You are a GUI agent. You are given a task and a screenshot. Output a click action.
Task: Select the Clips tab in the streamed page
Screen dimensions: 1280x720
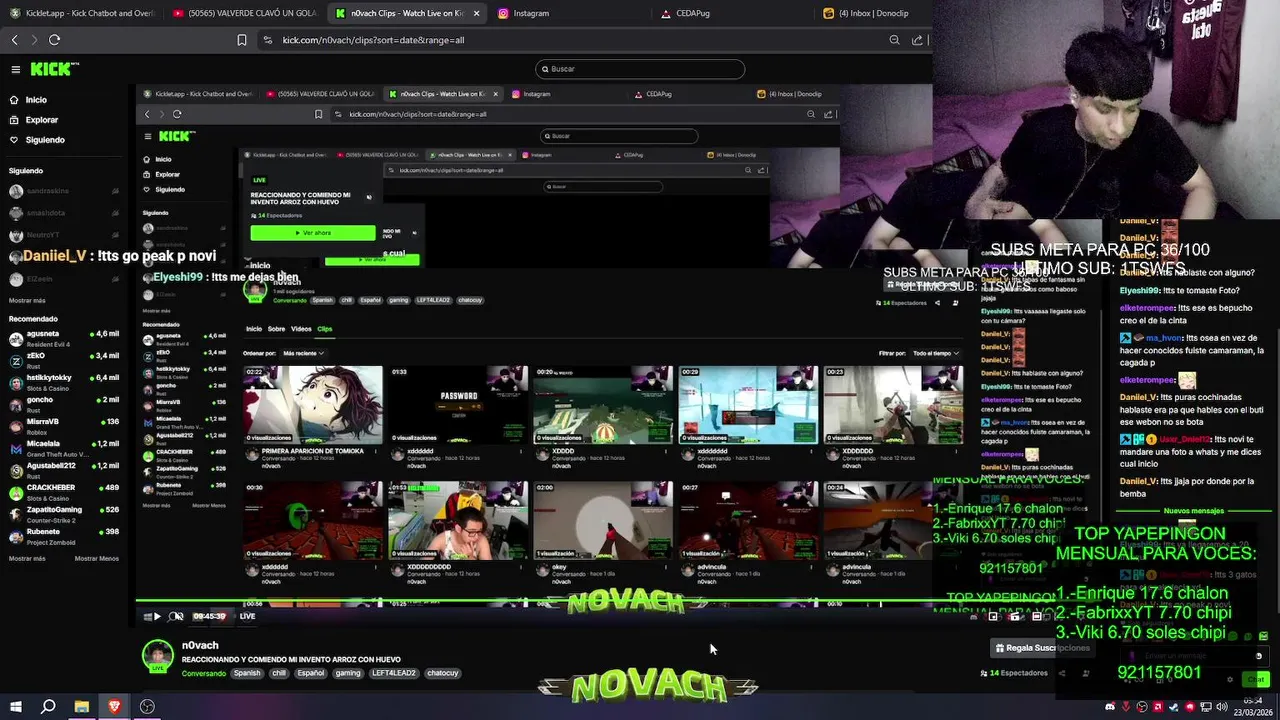324,329
